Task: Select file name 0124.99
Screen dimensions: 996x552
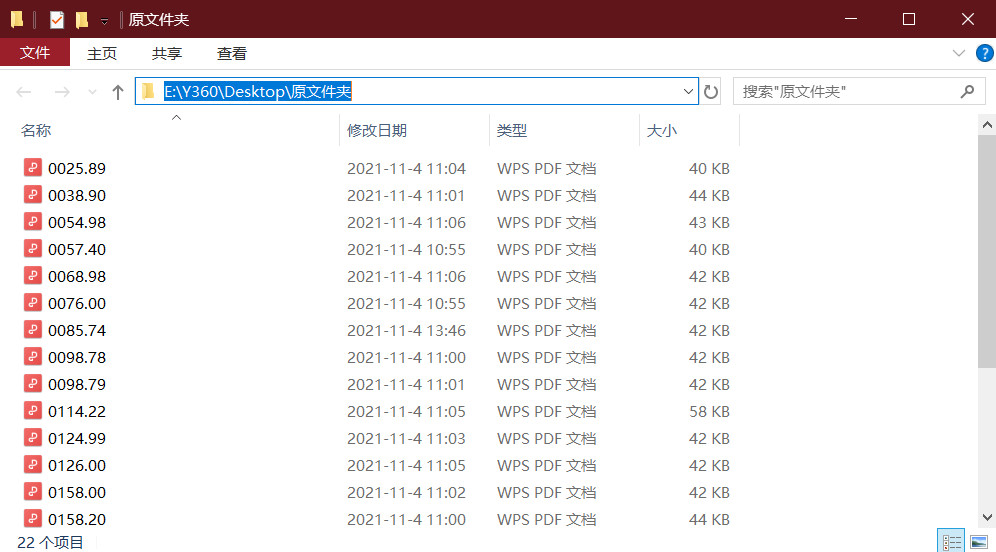Action: click(77, 438)
